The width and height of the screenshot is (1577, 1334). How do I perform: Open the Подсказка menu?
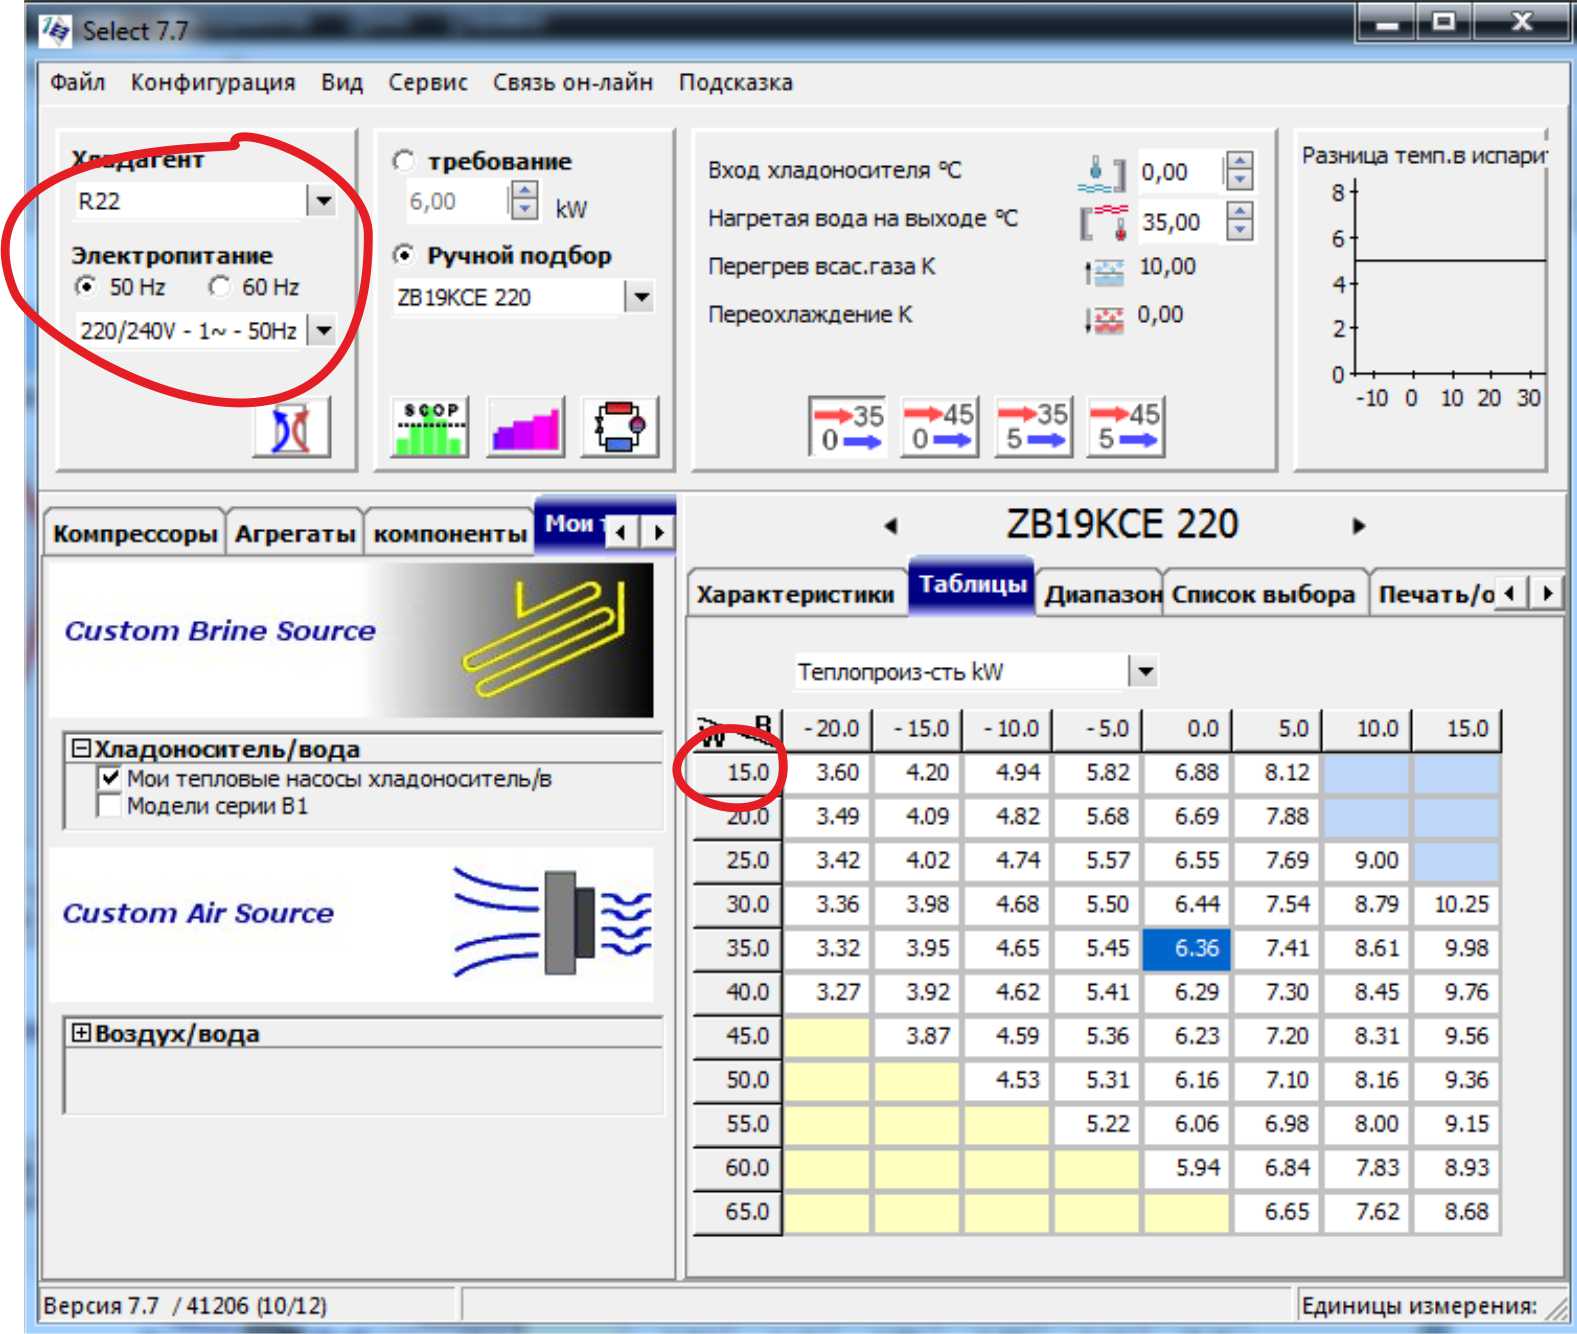(x=736, y=82)
